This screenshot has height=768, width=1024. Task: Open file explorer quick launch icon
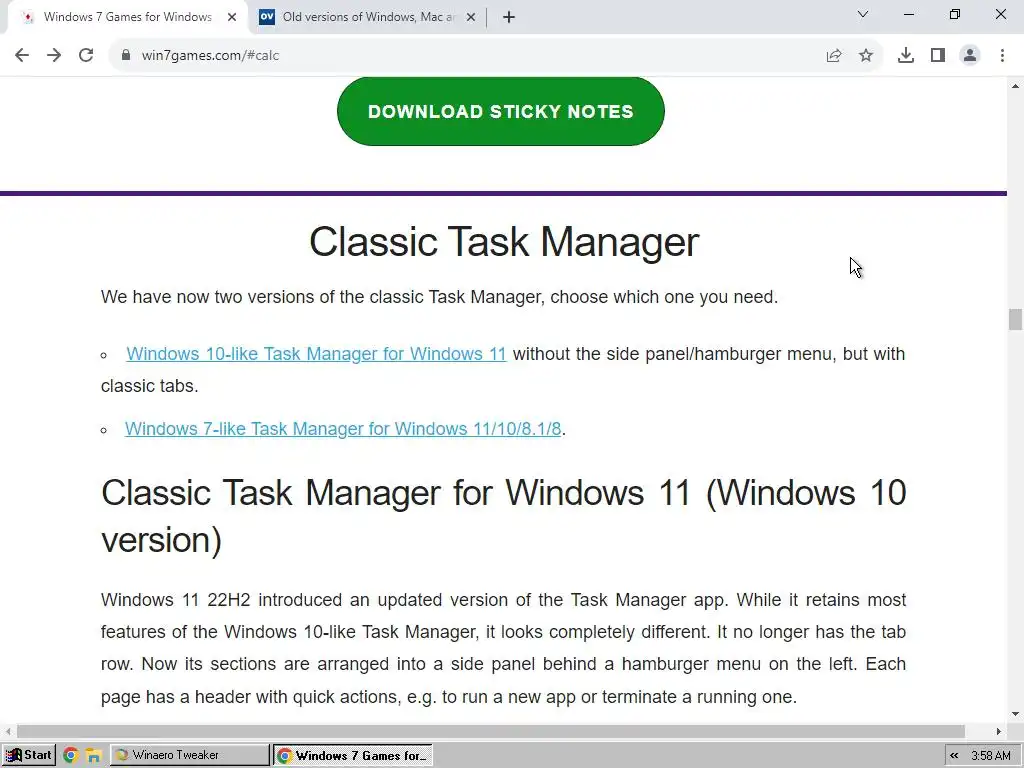[x=93, y=756]
